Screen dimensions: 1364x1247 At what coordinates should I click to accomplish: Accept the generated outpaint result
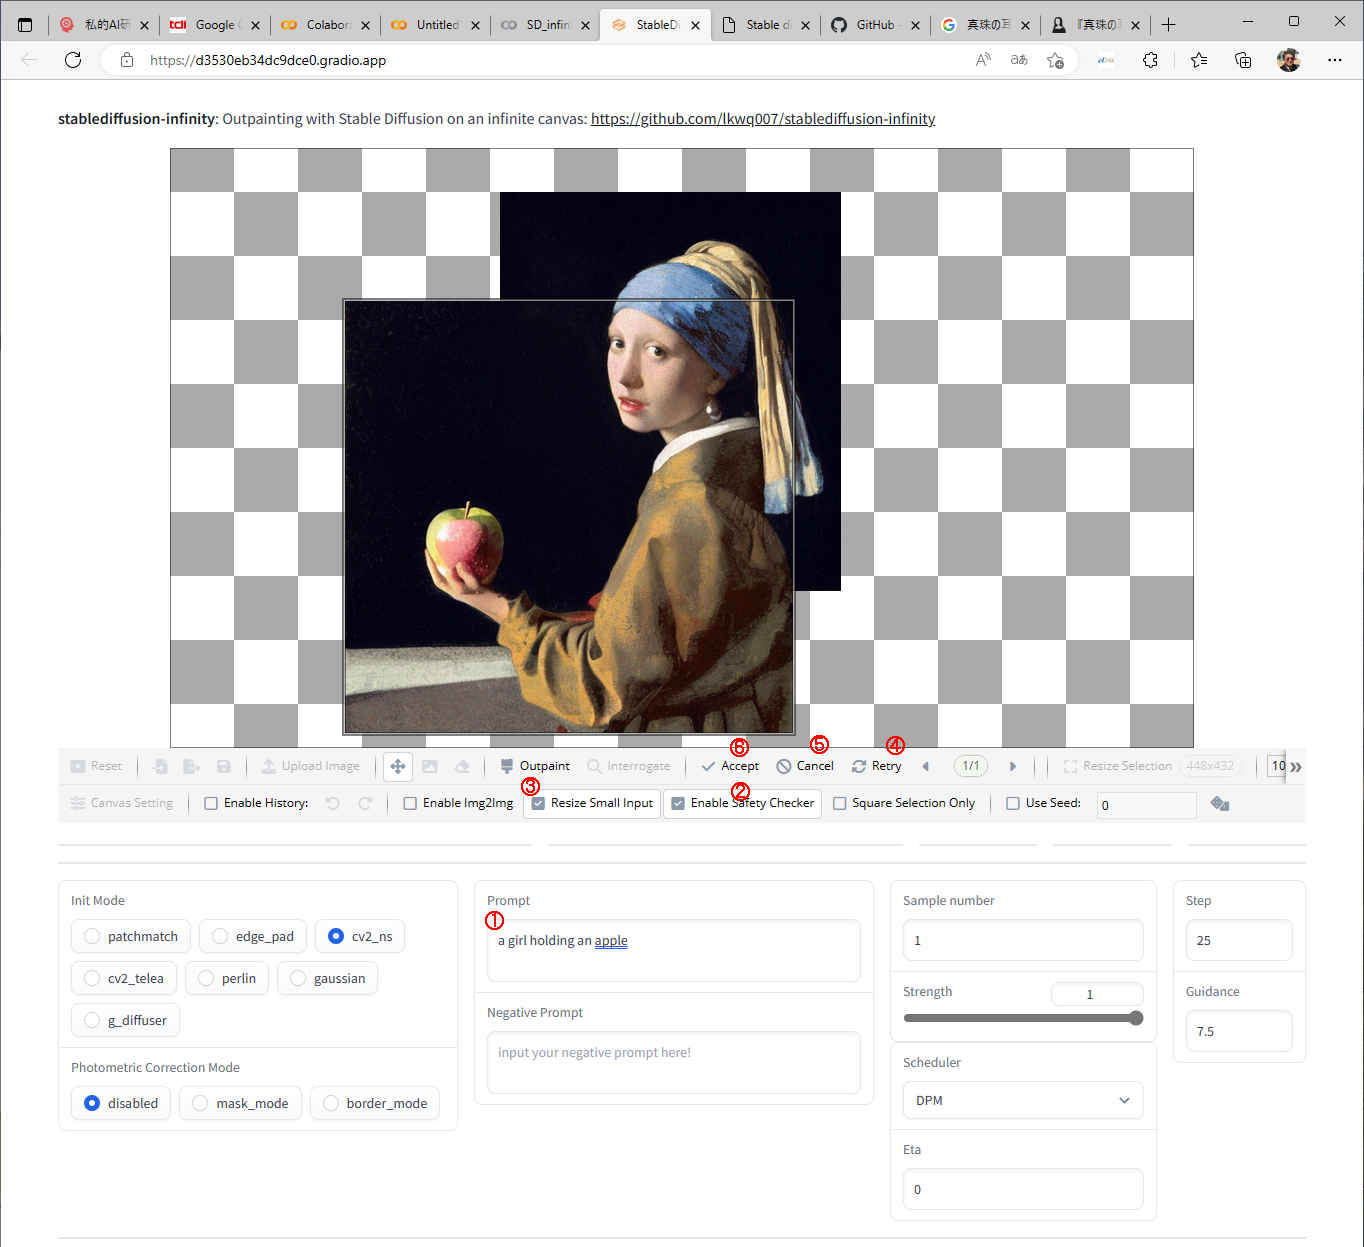tap(730, 766)
